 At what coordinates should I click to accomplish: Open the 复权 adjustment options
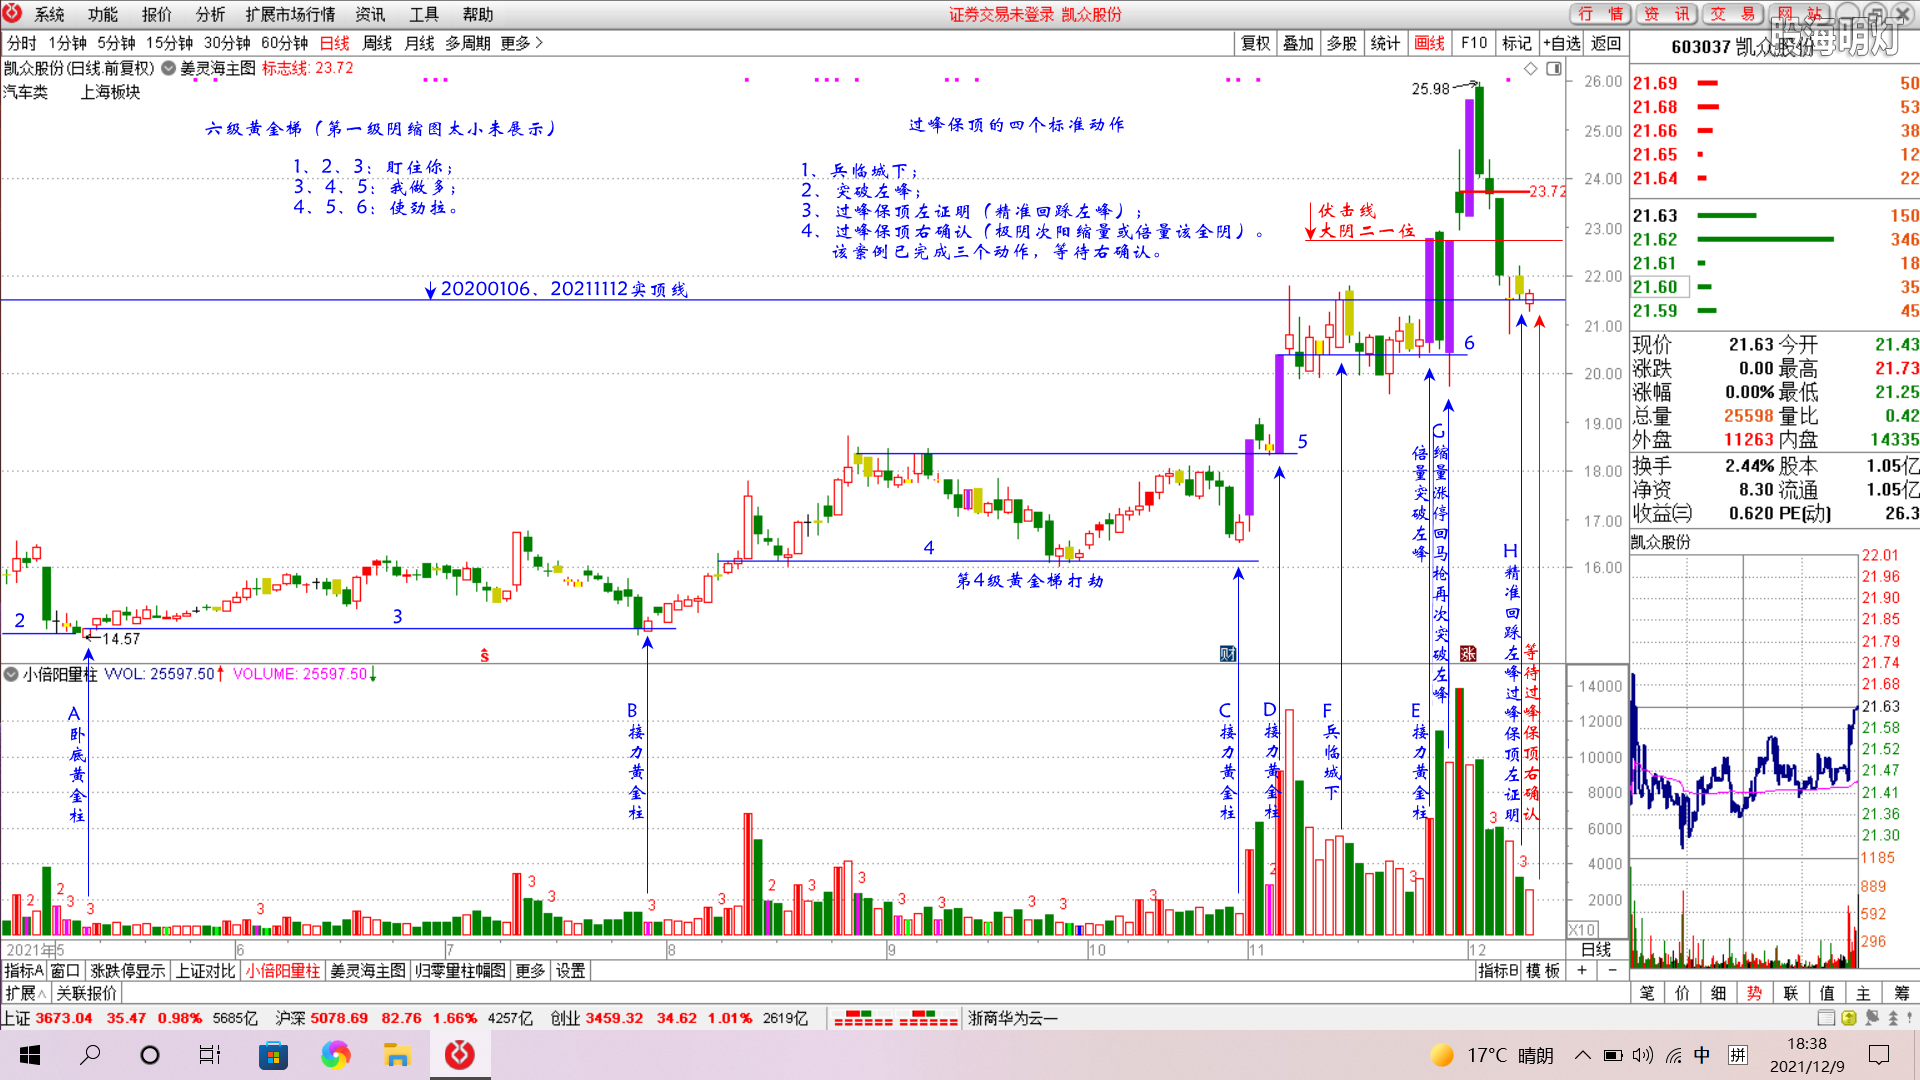pyautogui.click(x=1255, y=43)
